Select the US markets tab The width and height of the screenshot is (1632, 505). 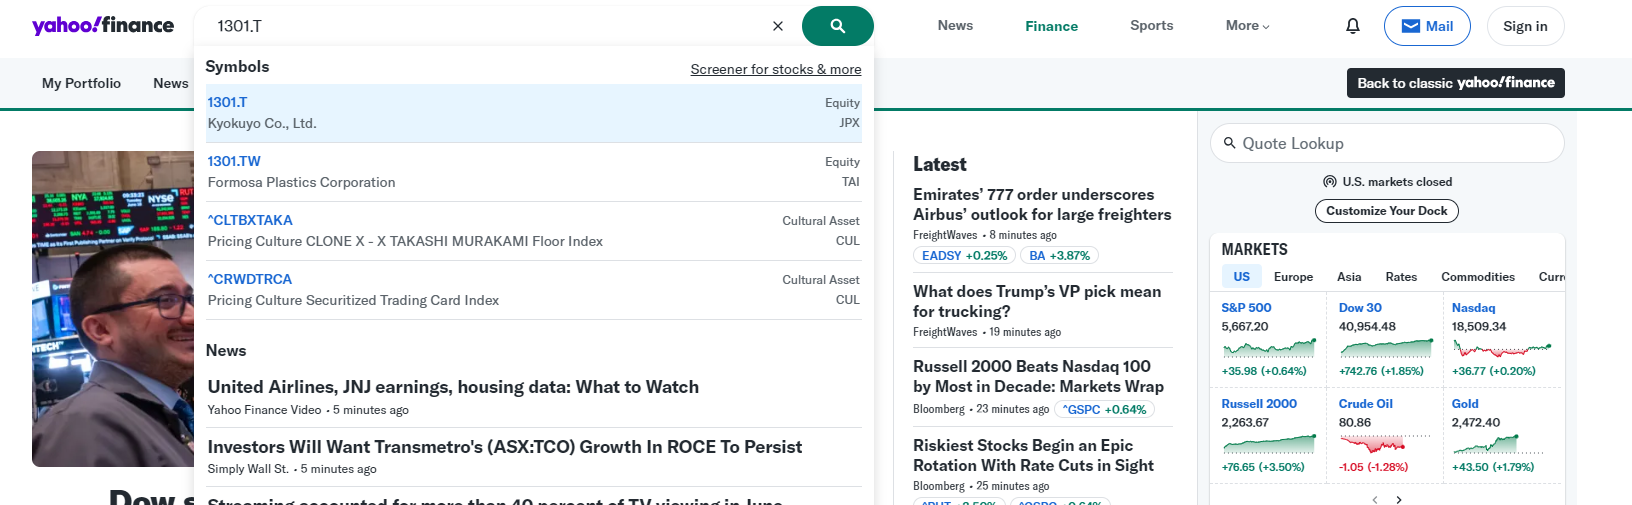1242,277
